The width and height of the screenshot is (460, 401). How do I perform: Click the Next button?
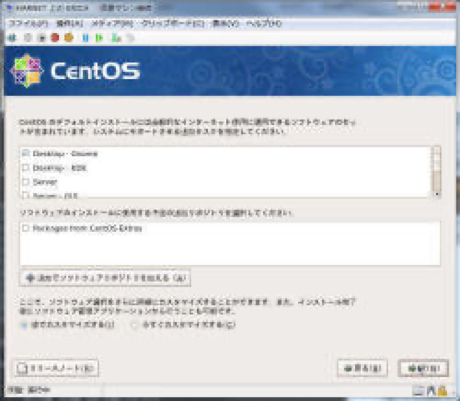[423, 368]
